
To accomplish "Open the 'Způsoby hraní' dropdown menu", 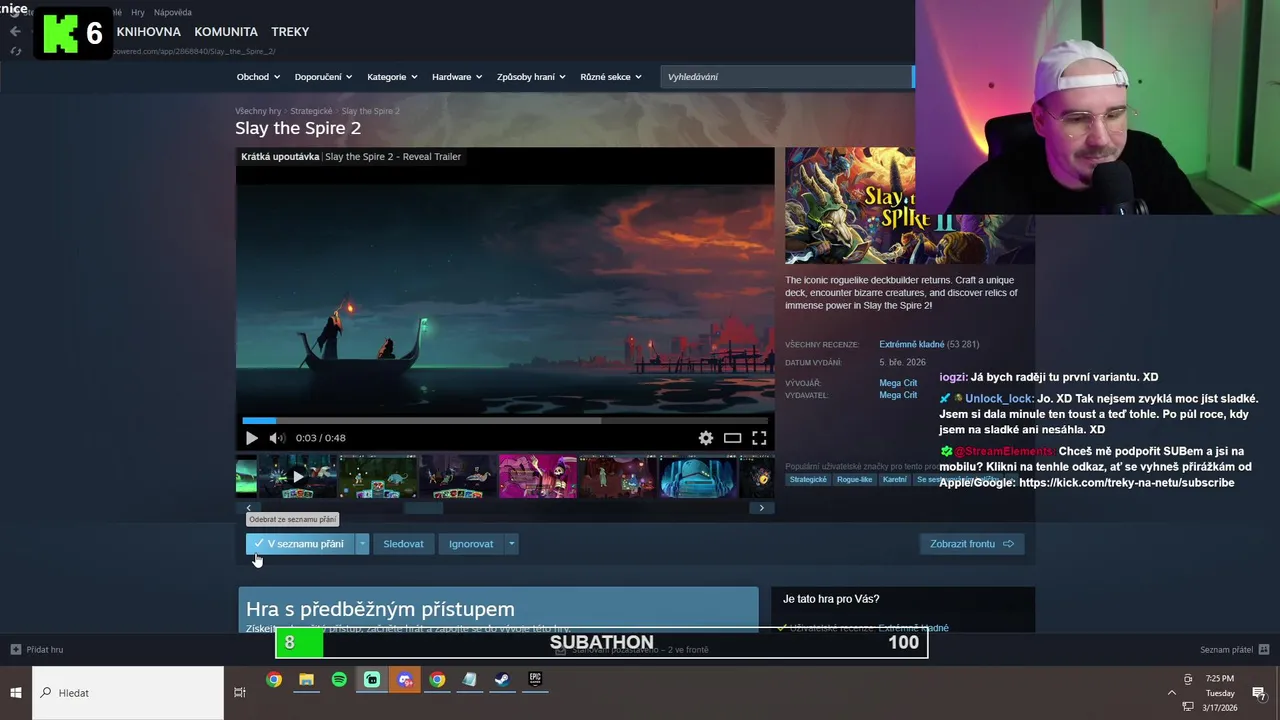I will point(531,77).
